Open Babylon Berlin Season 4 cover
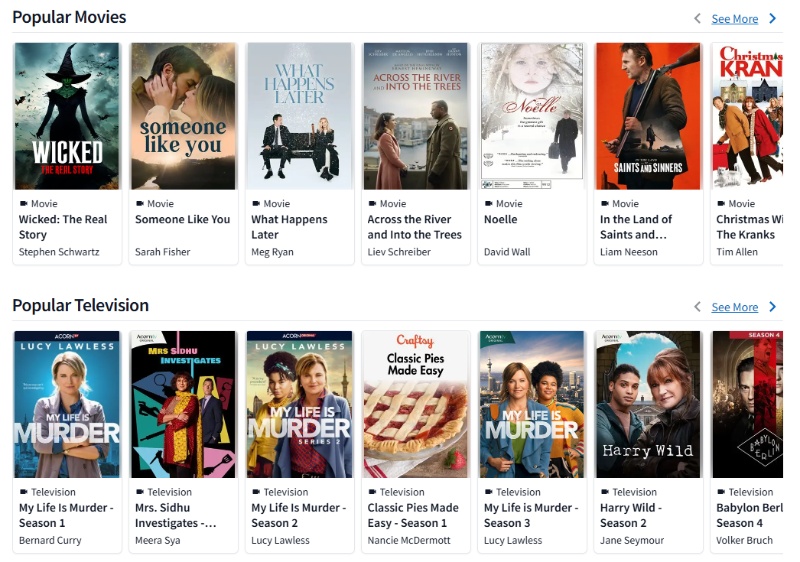The width and height of the screenshot is (800, 562). coord(747,404)
